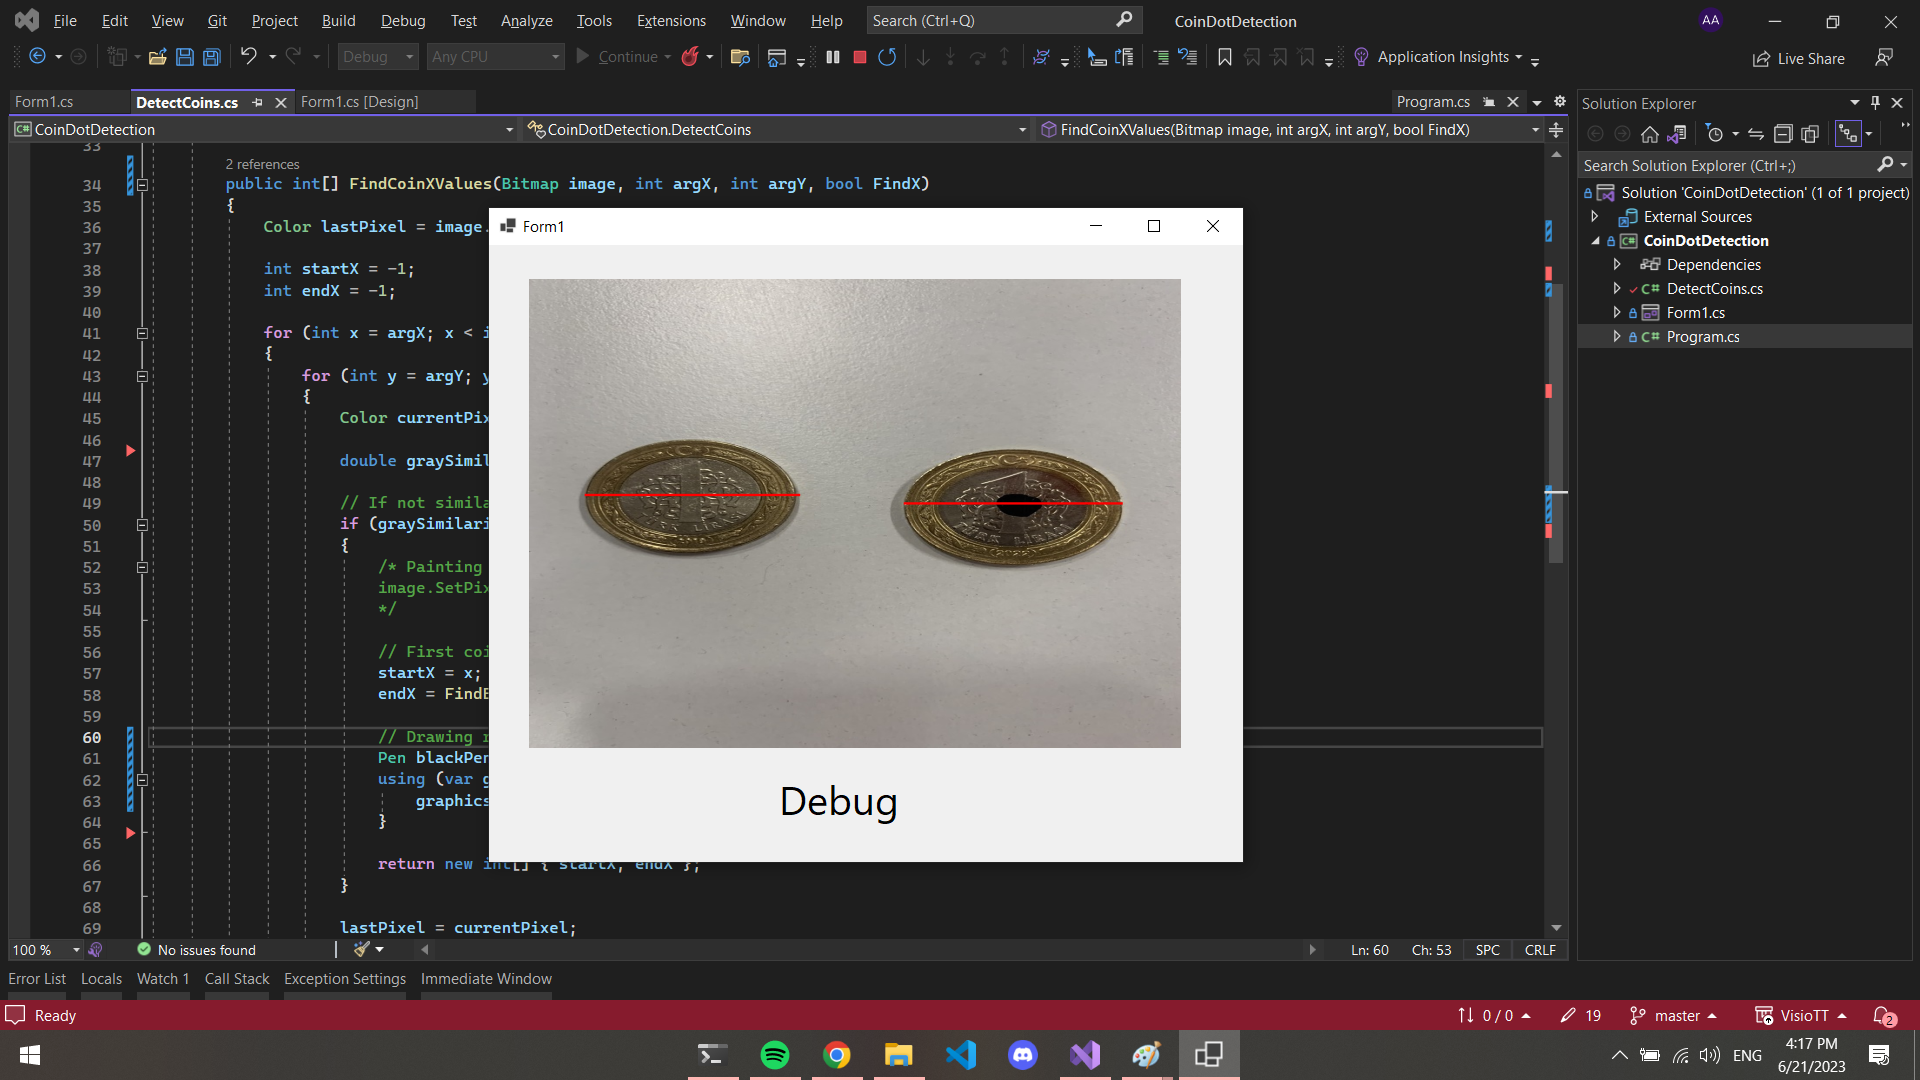Toggle a bookmark with the bookmark icon

(x=1224, y=57)
